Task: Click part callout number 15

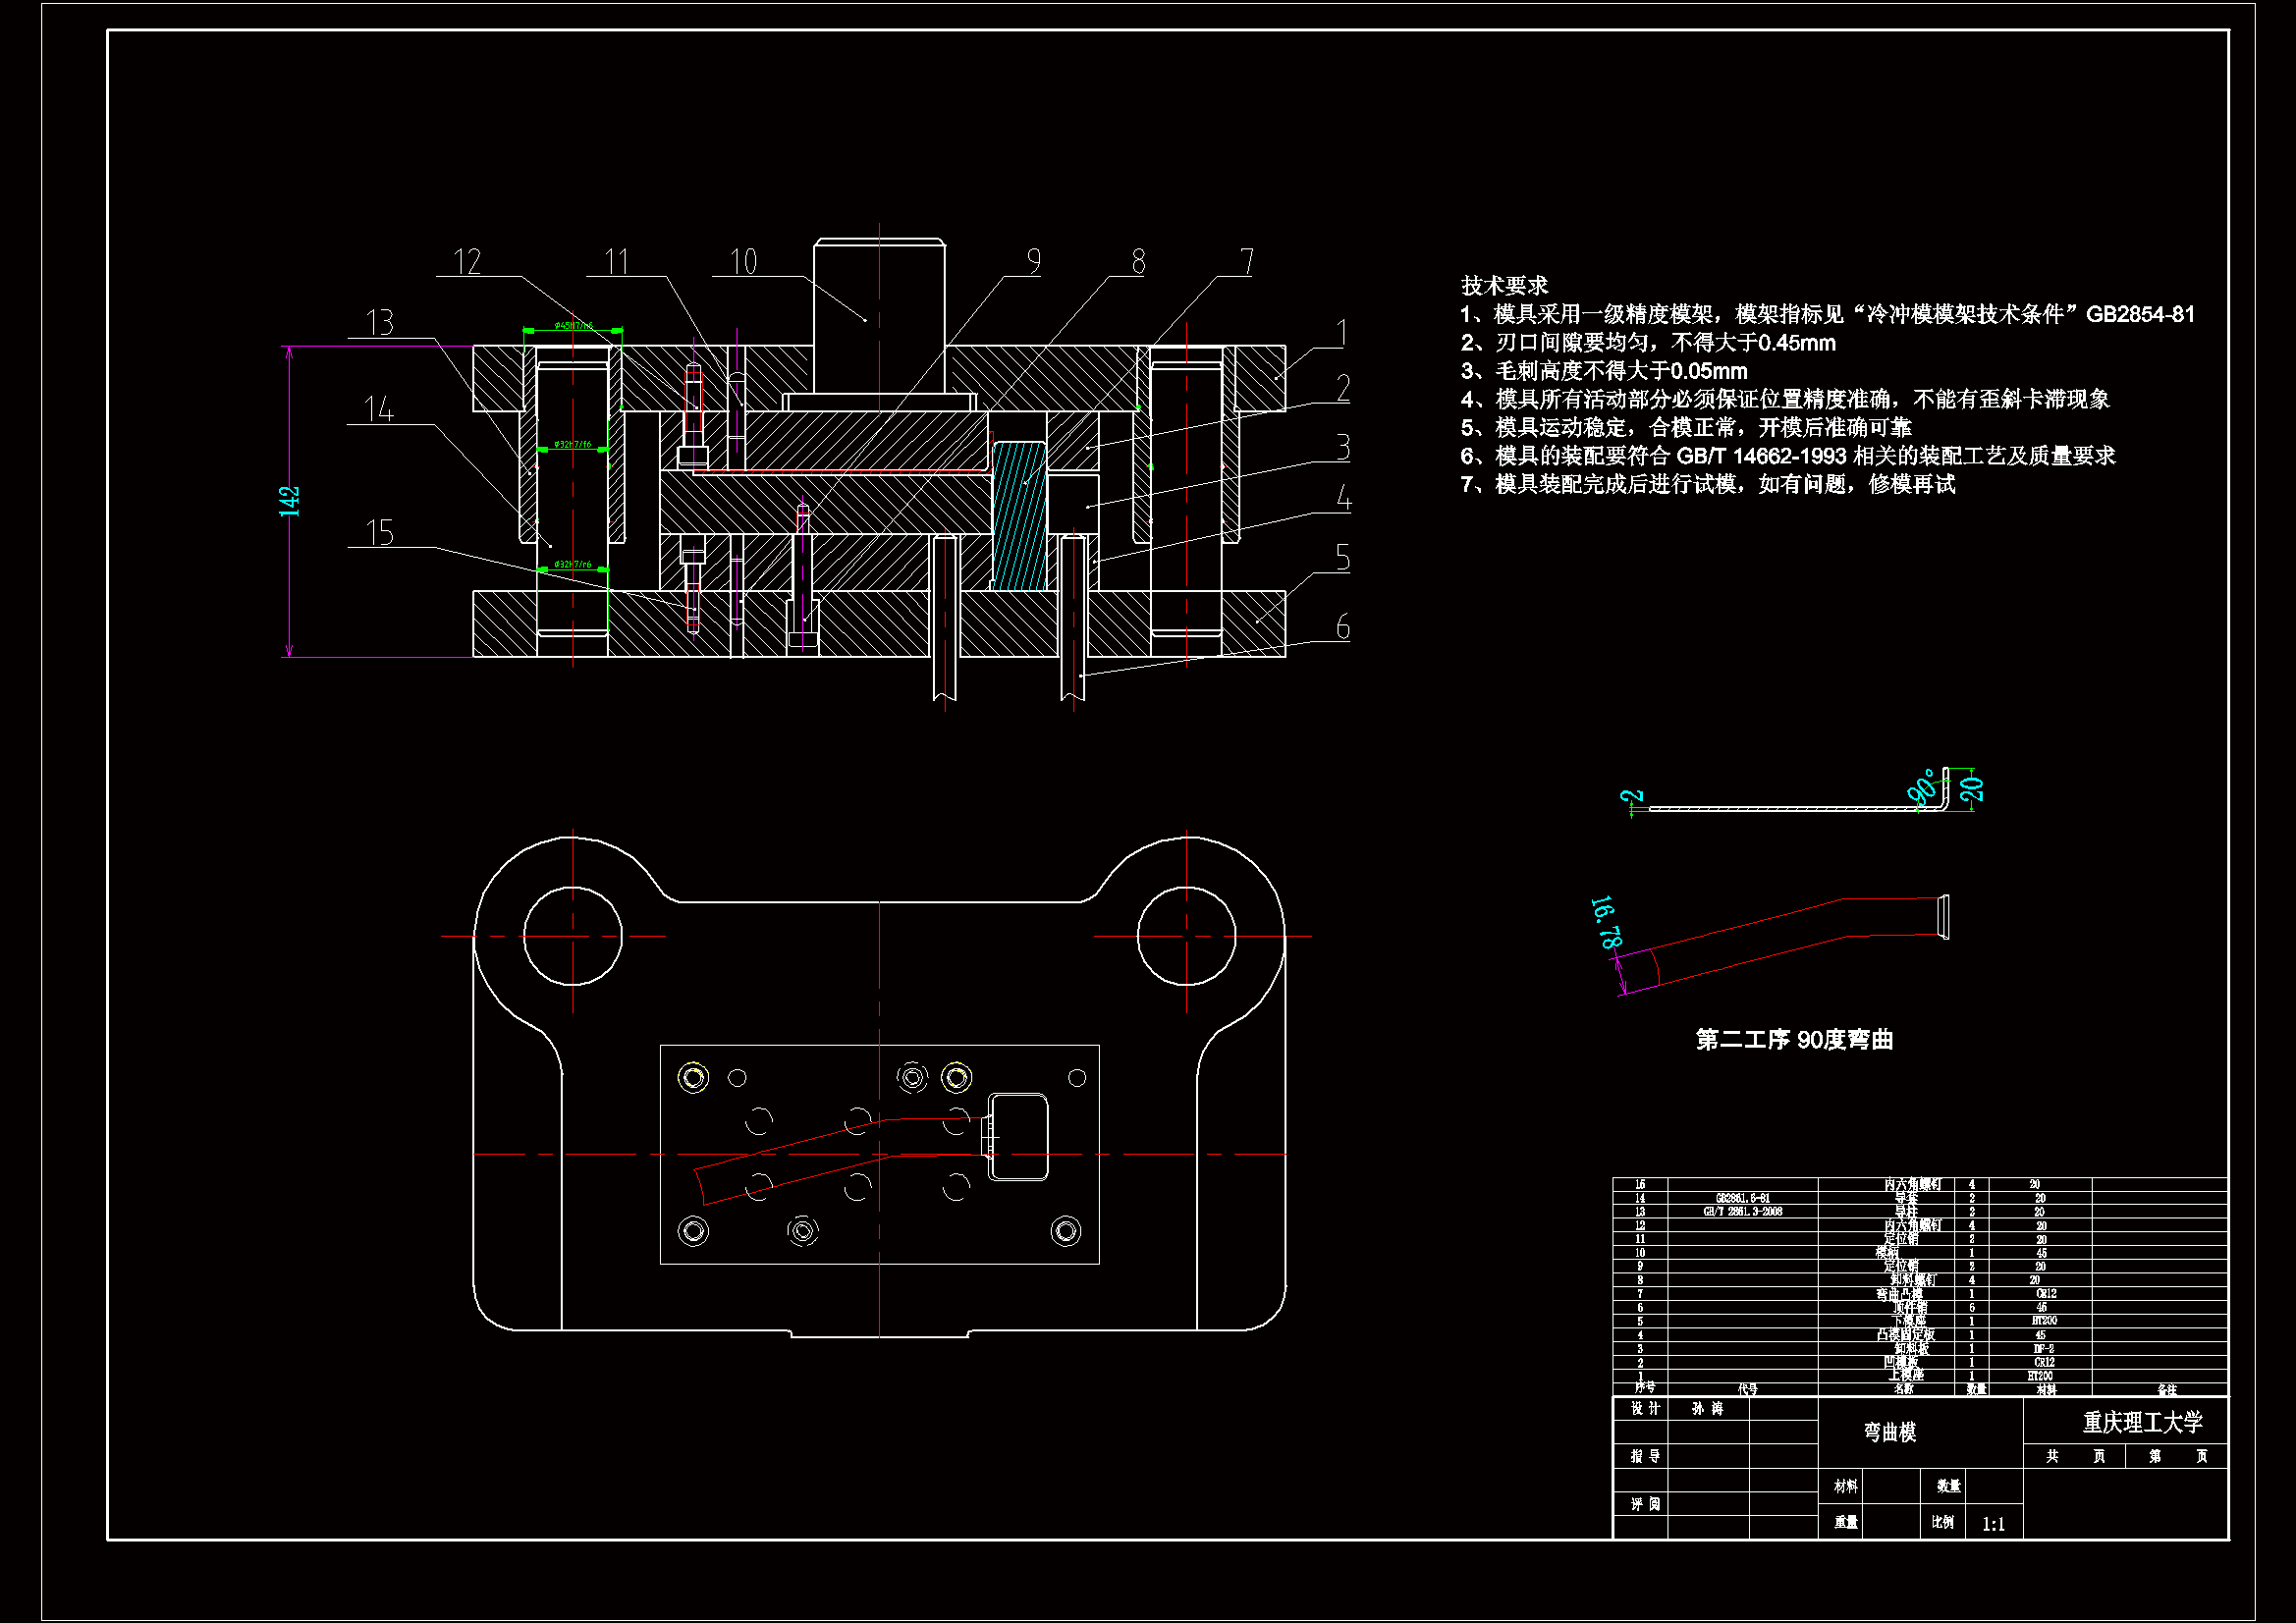Action: click(x=380, y=533)
